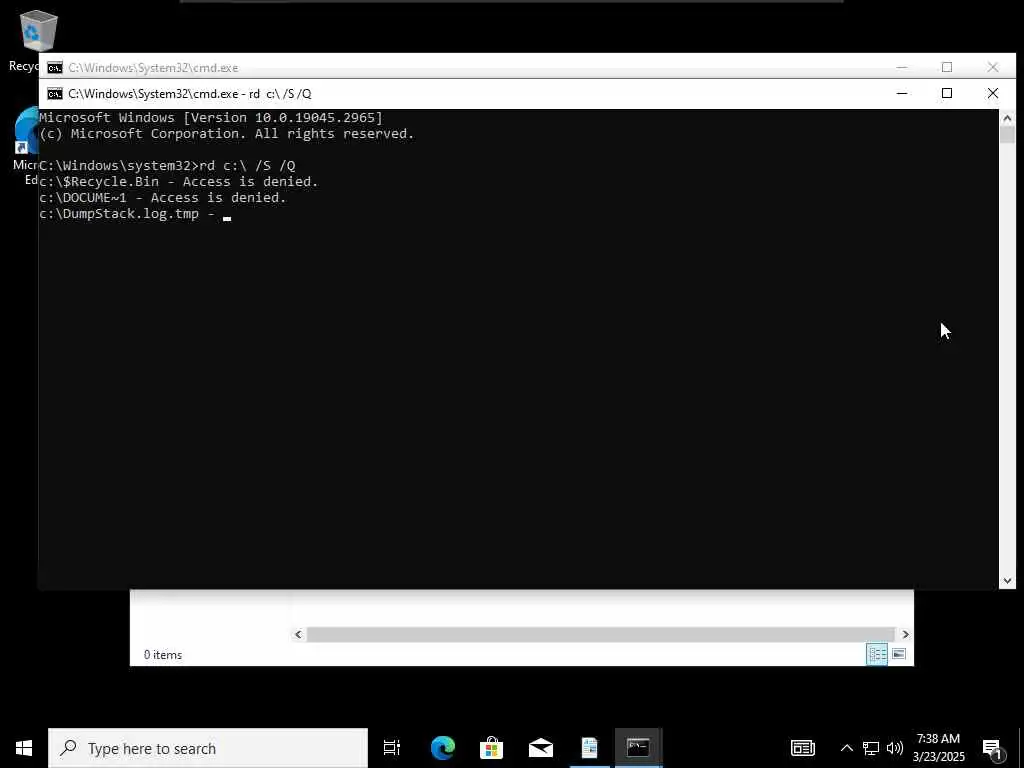Open the Windows Start menu
The width and height of the screenshot is (1024, 768).
point(24,748)
